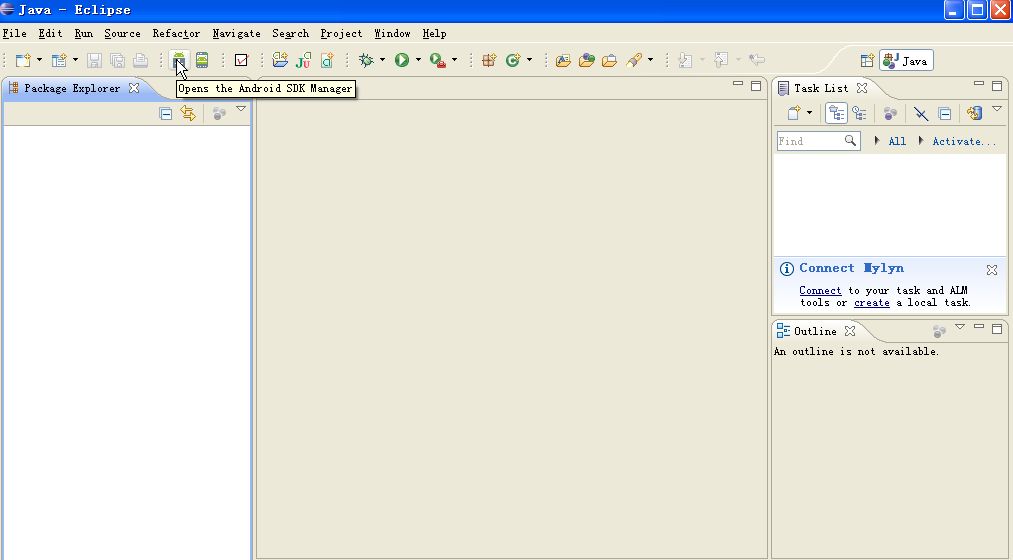
Task: Click the Connect link in Mylyn notice
Action: coord(820,291)
